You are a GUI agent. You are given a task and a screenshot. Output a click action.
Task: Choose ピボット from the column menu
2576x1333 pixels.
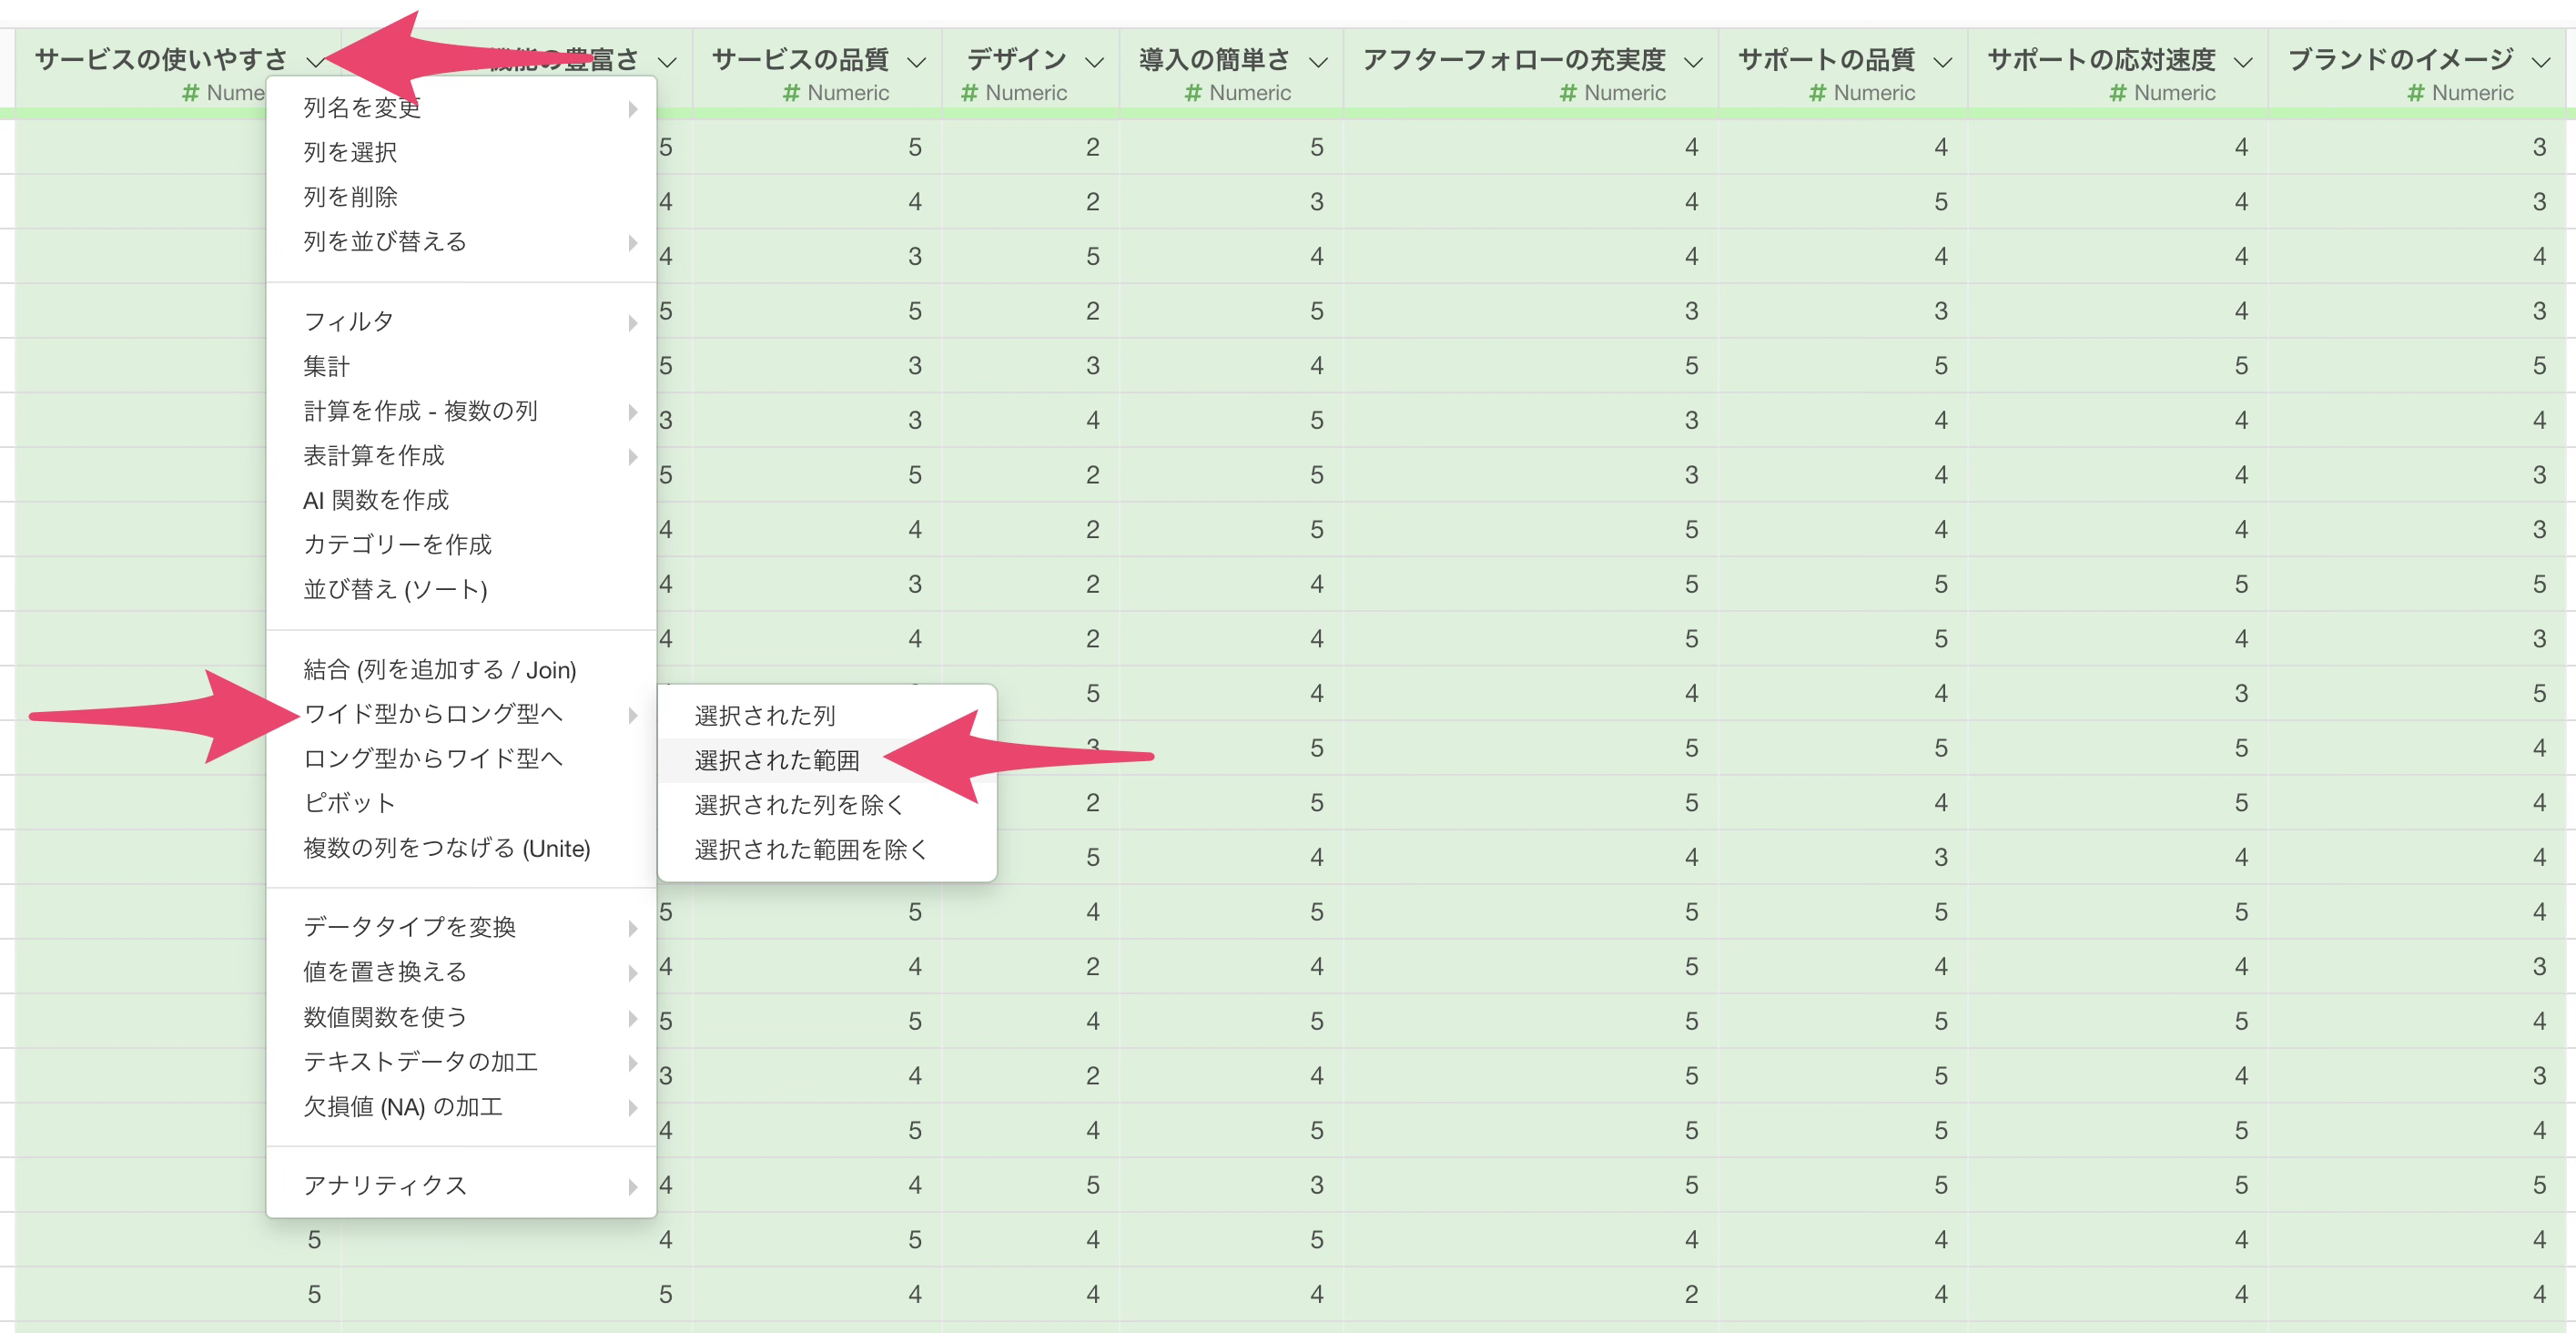[349, 803]
